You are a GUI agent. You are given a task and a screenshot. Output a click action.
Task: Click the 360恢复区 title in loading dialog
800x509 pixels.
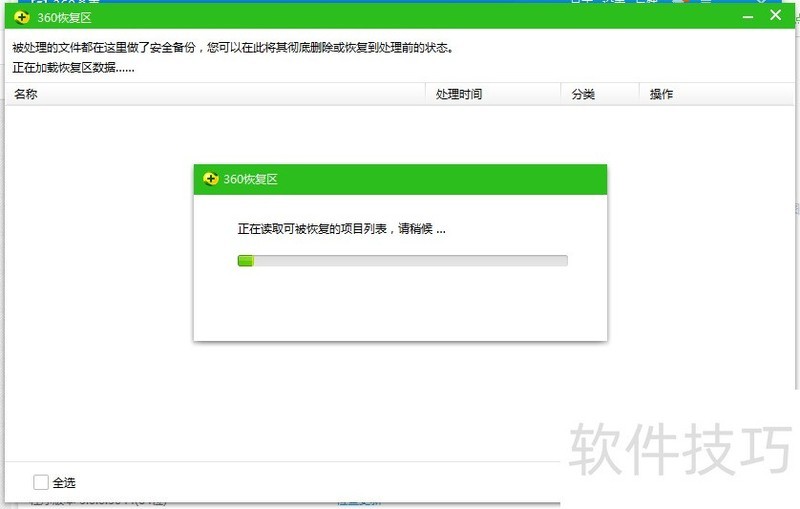pyautogui.click(x=251, y=179)
